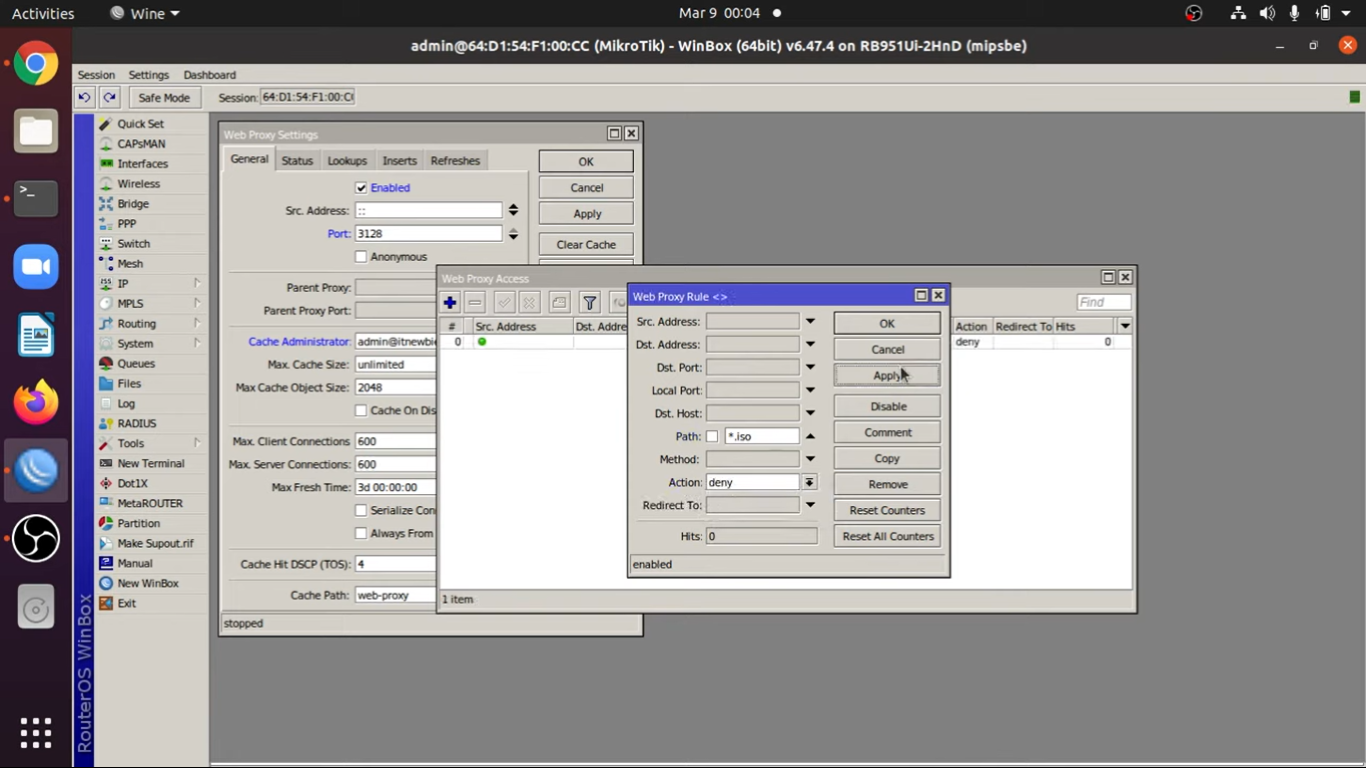Toggle the Cache On Disk checkbox
The image size is (1366, 768).
tap(361, 411)
